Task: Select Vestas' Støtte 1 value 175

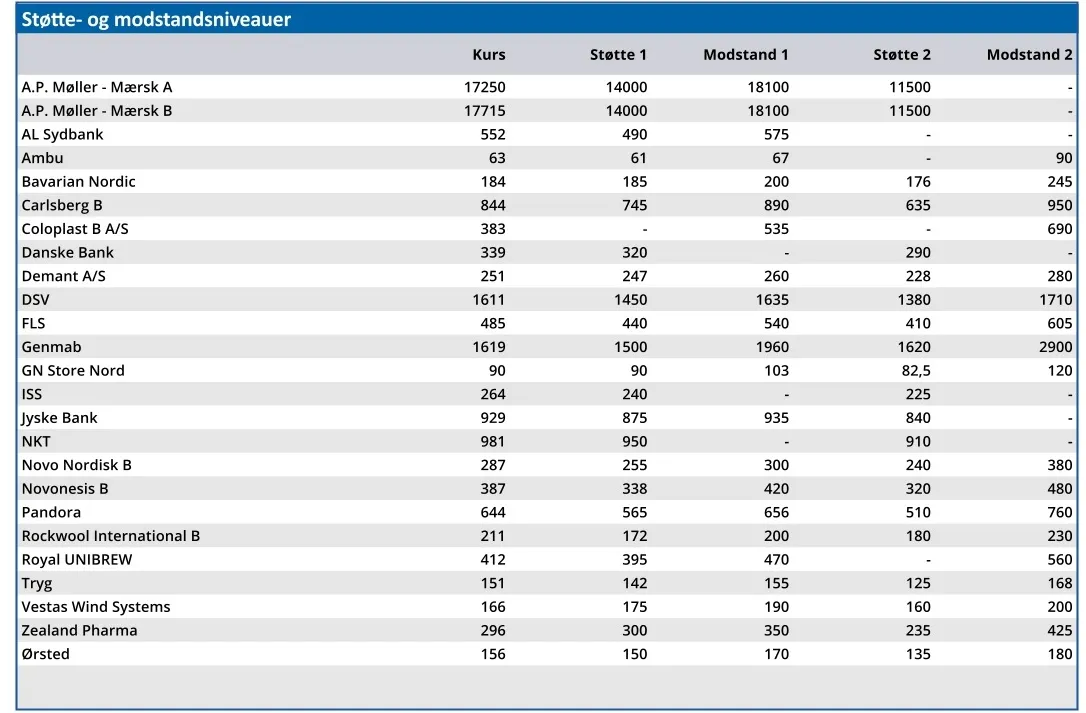Action: pos(634,606)
